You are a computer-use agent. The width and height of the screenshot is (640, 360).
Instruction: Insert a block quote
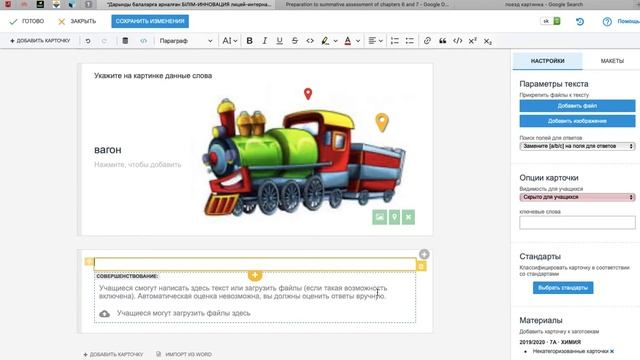(442, 41)
